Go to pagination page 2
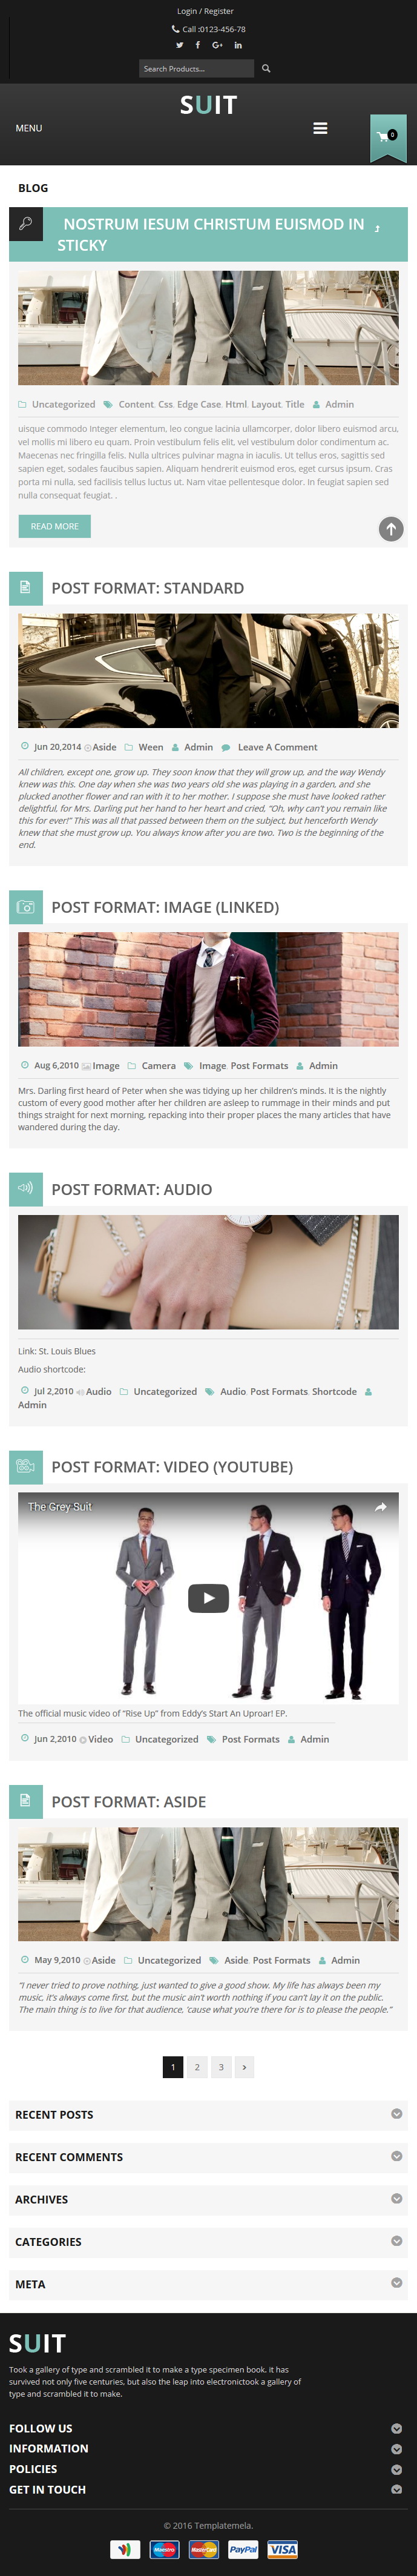Viewport: 417px width, 2576px height. coord(197,2067)
